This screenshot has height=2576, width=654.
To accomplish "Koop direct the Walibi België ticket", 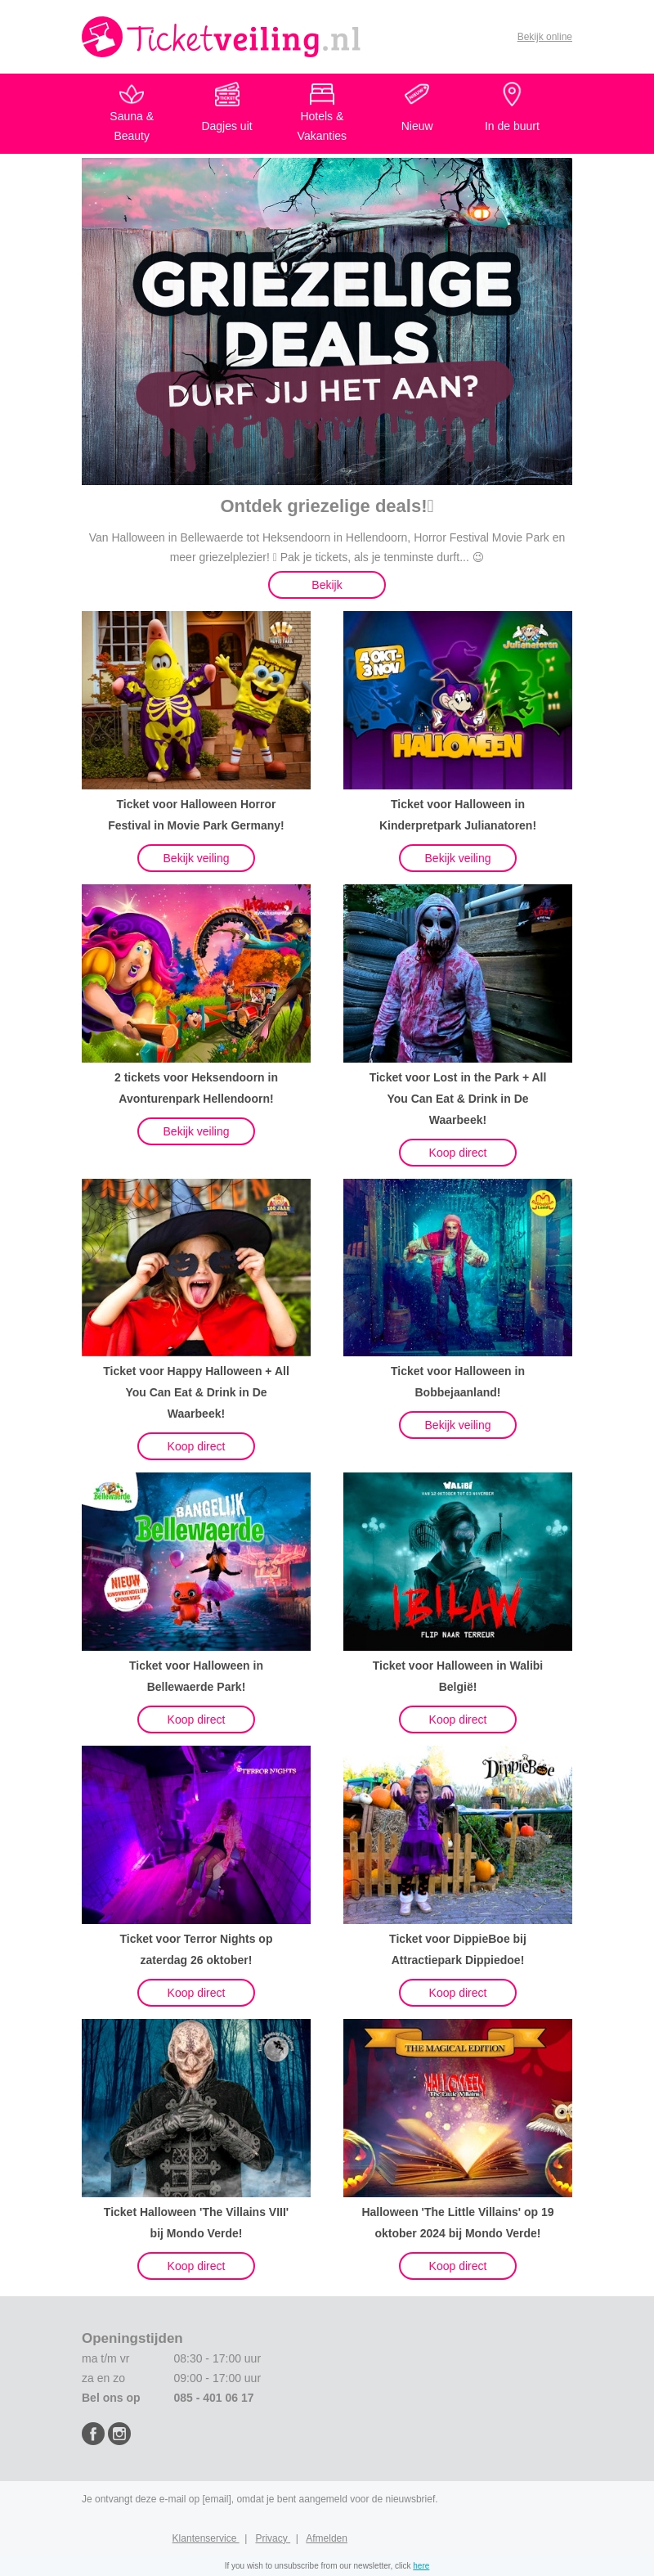I will click(x=458, y=1719).
